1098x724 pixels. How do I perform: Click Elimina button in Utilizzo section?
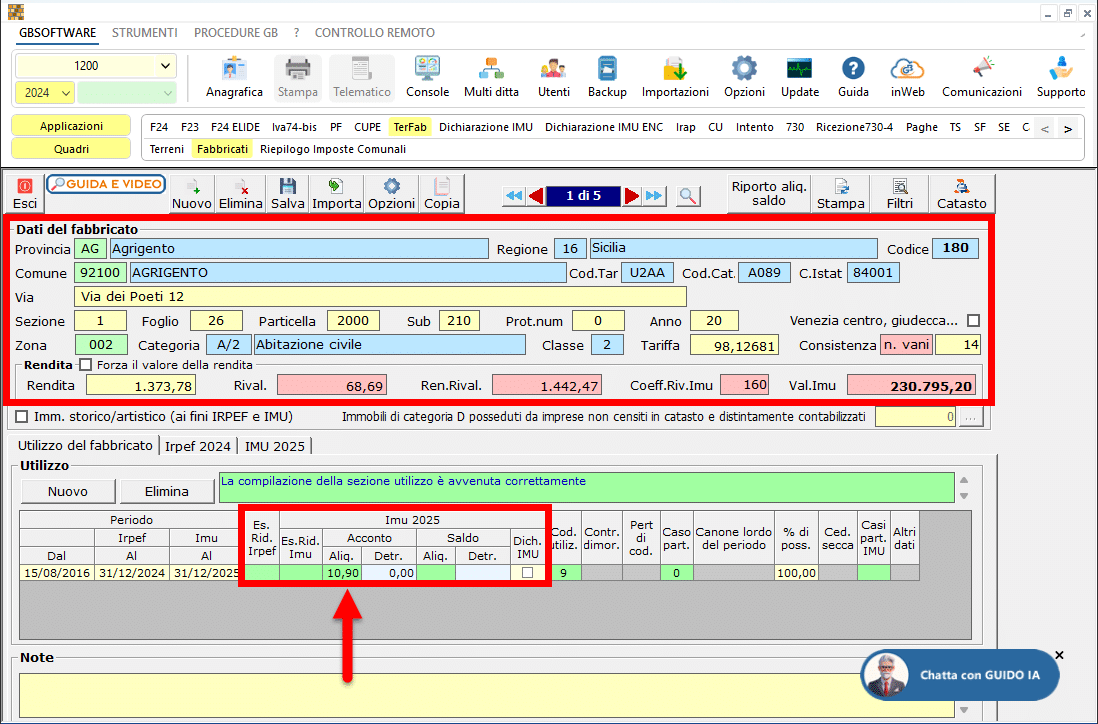pos(167,492)
